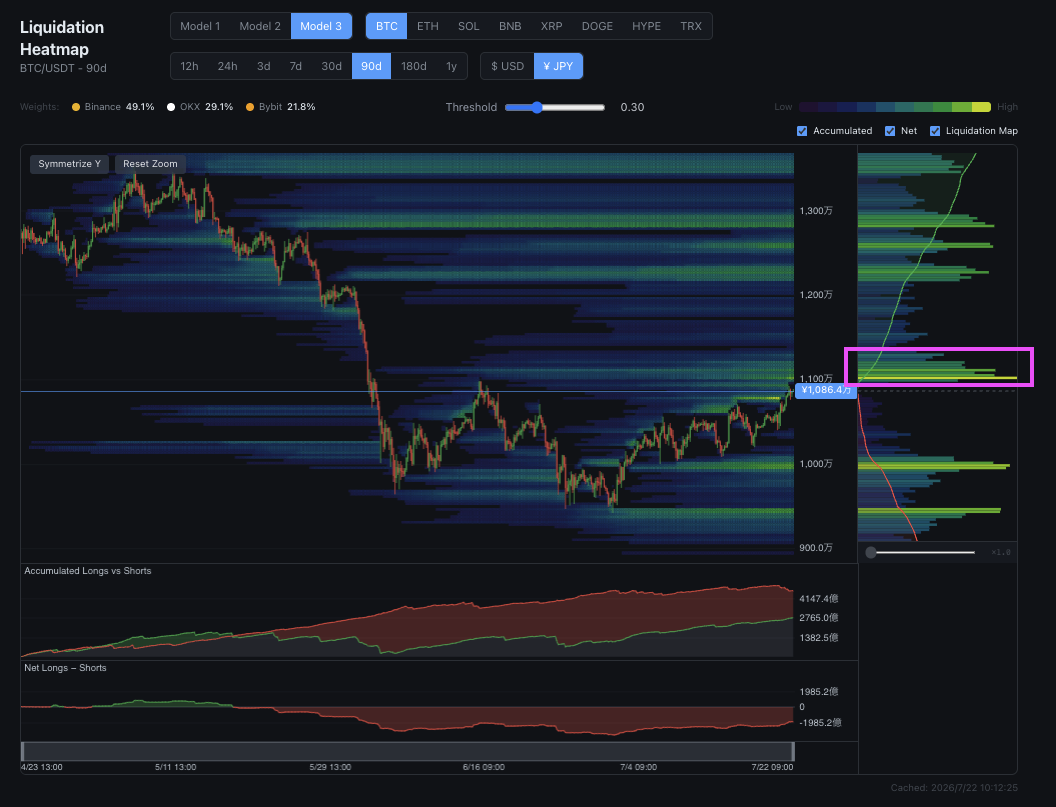Click the left handle of time range bar
The width and height of the screenshot is (1056, 807).
pyautogui.click(x=23, y=751)
